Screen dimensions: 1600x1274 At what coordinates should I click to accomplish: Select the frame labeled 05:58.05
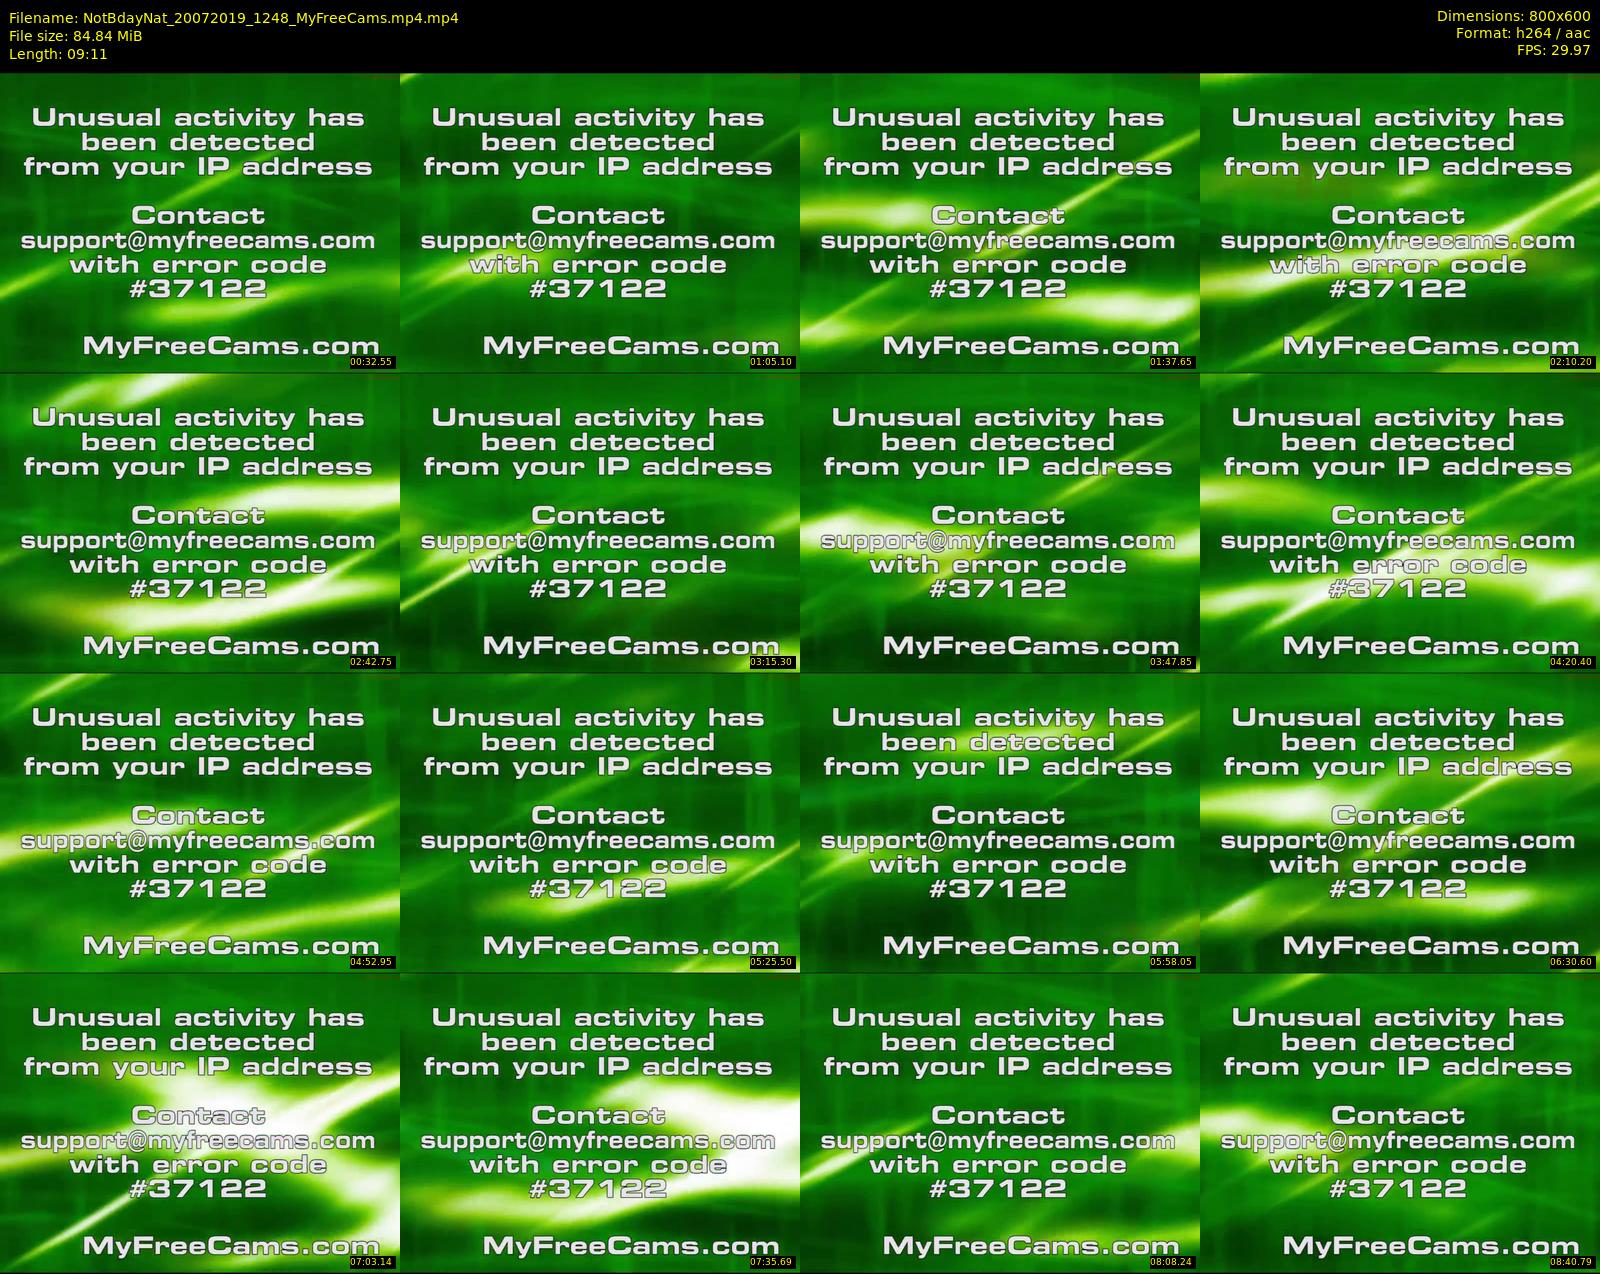pyautogui.click(x=999, y=822)
